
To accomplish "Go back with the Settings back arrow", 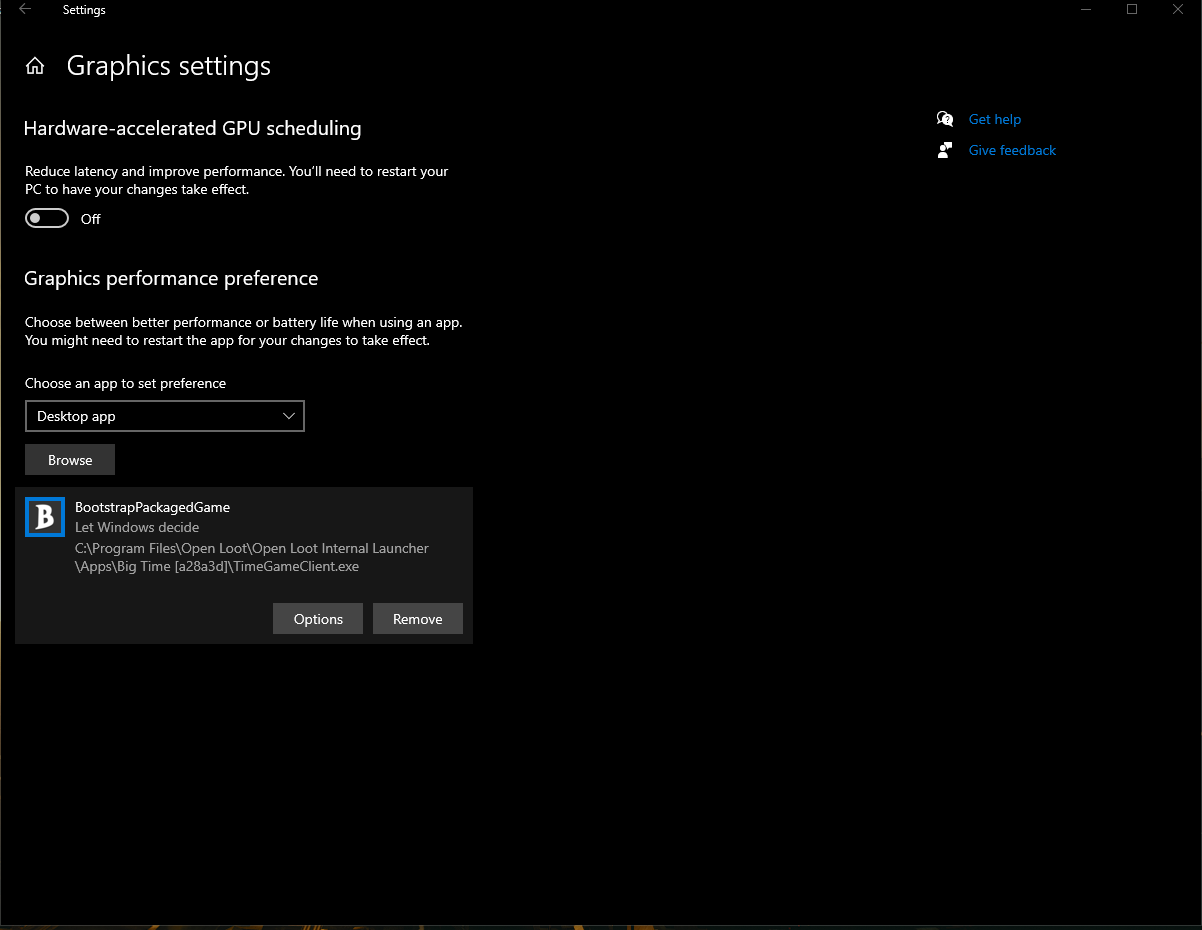I will [x=25, y=10].
